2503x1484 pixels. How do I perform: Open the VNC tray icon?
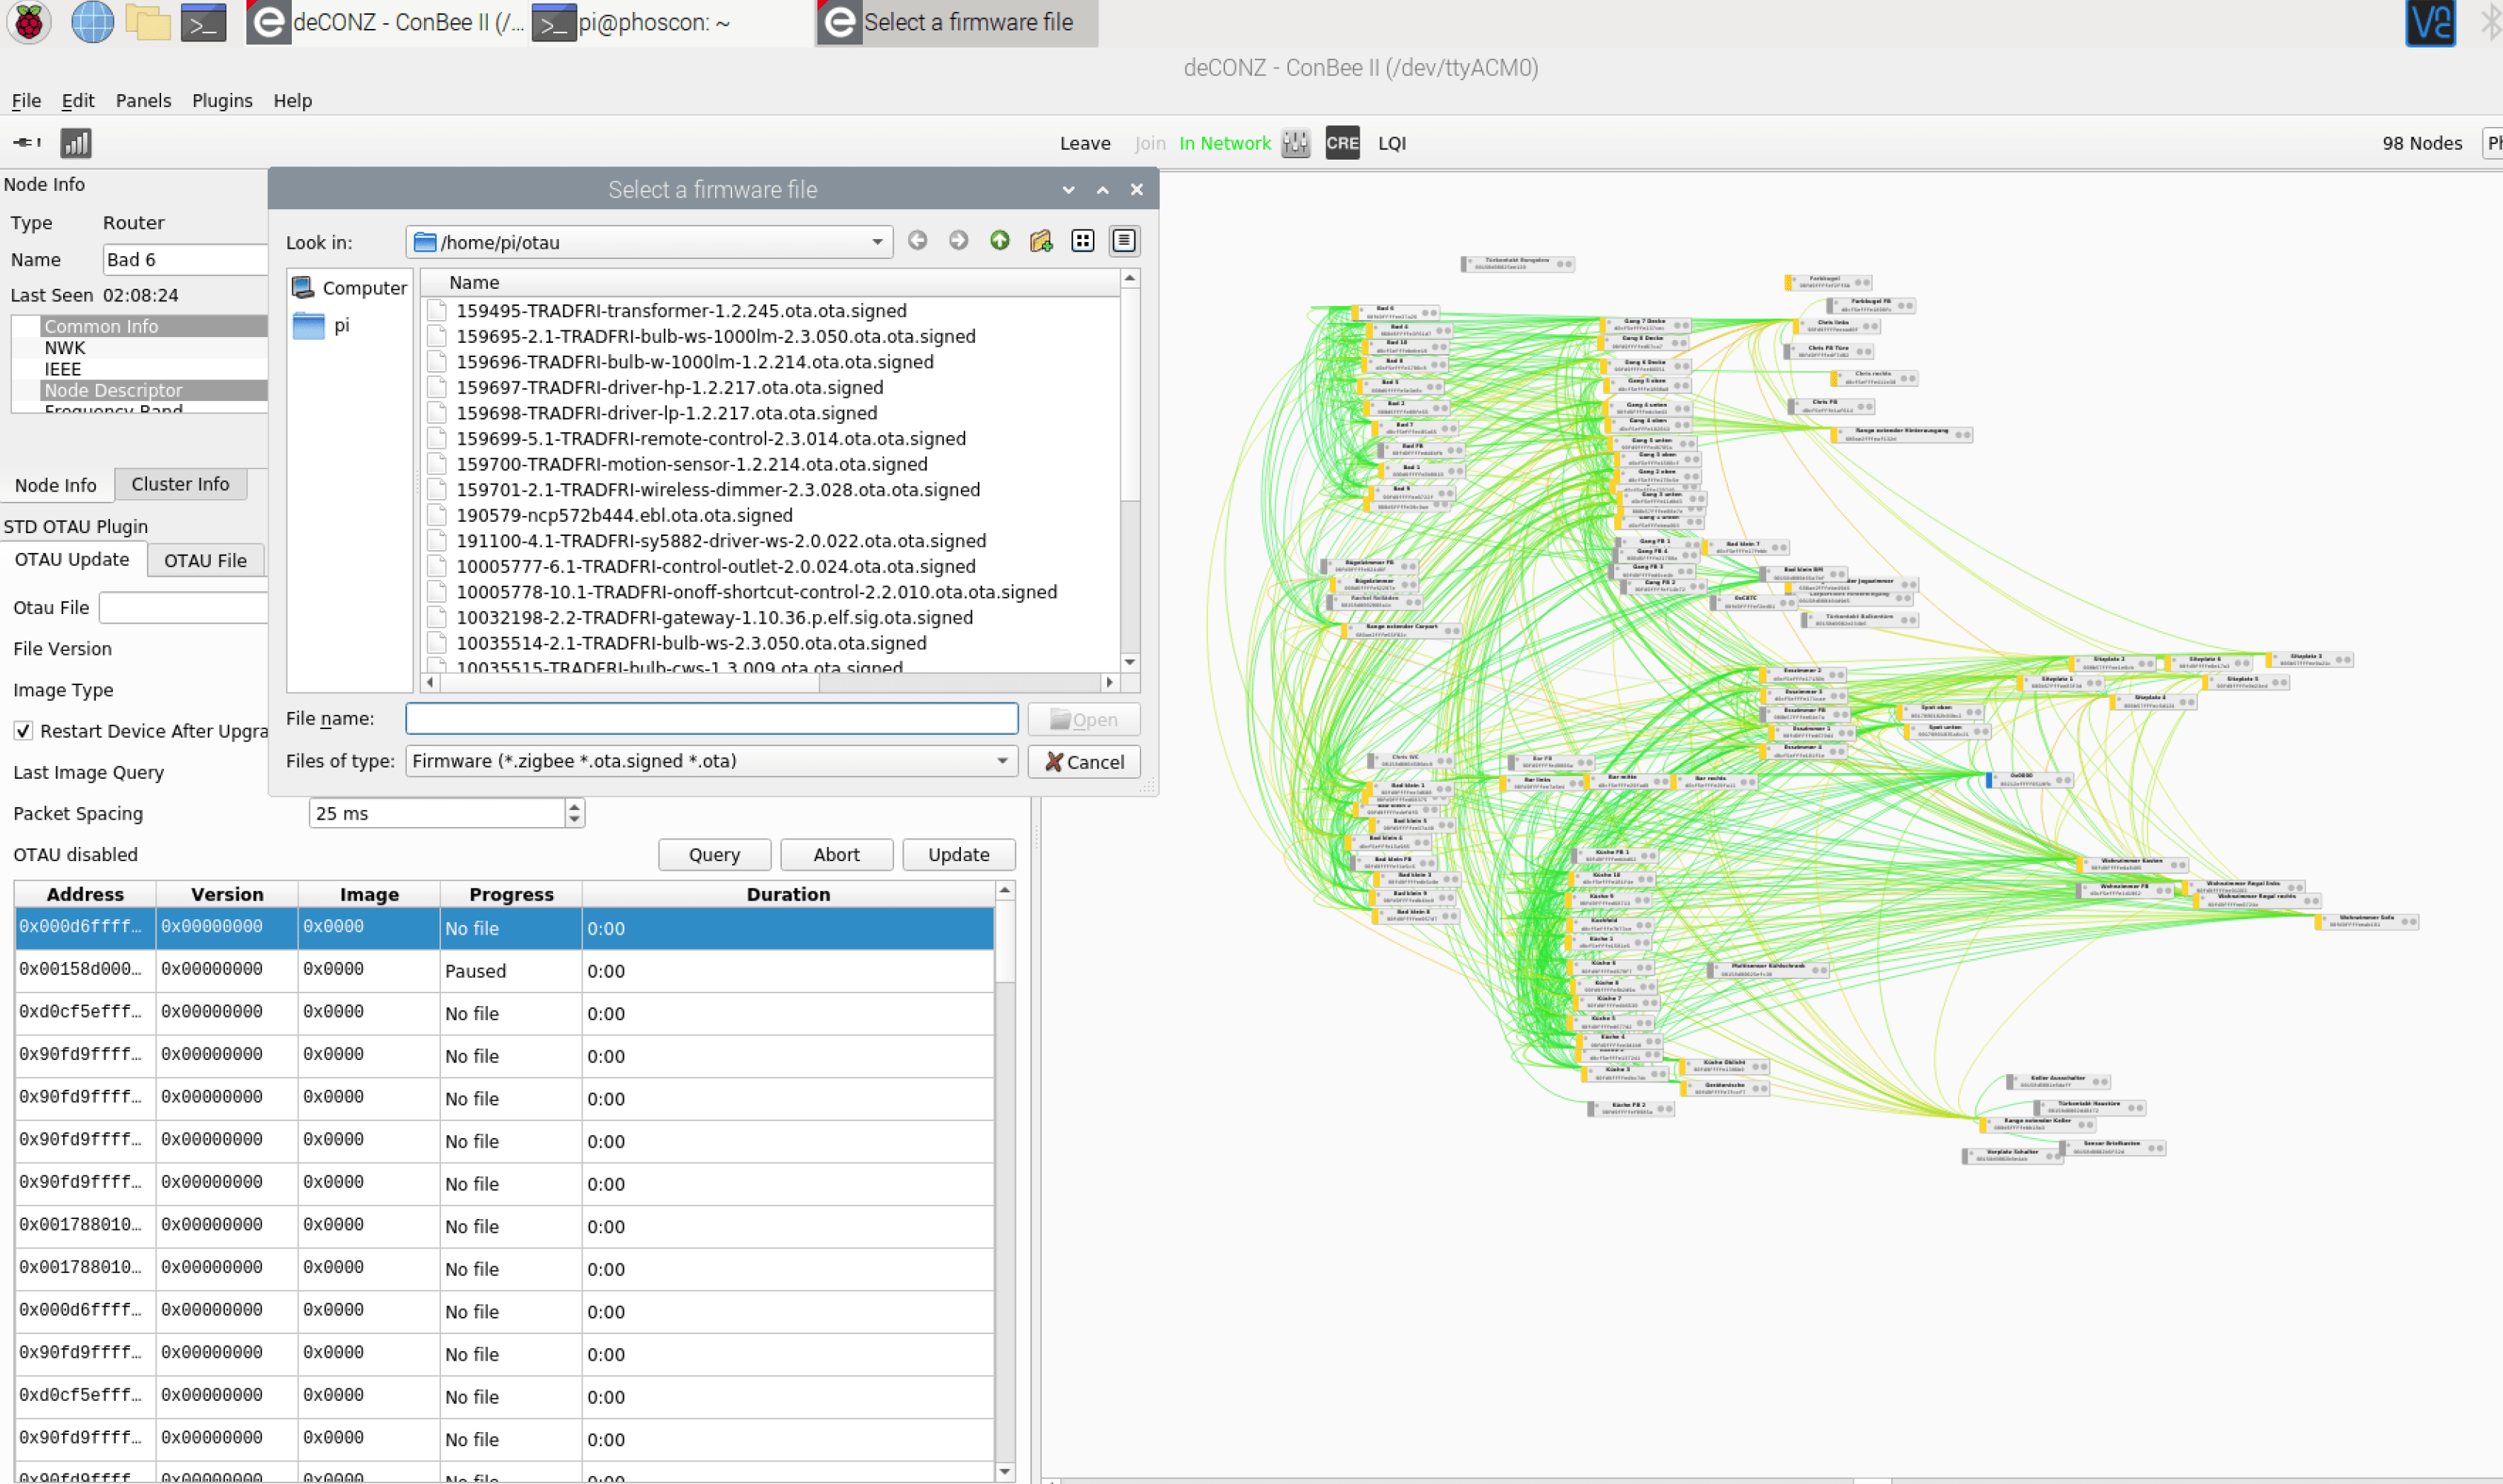[x=2430, y=22]
